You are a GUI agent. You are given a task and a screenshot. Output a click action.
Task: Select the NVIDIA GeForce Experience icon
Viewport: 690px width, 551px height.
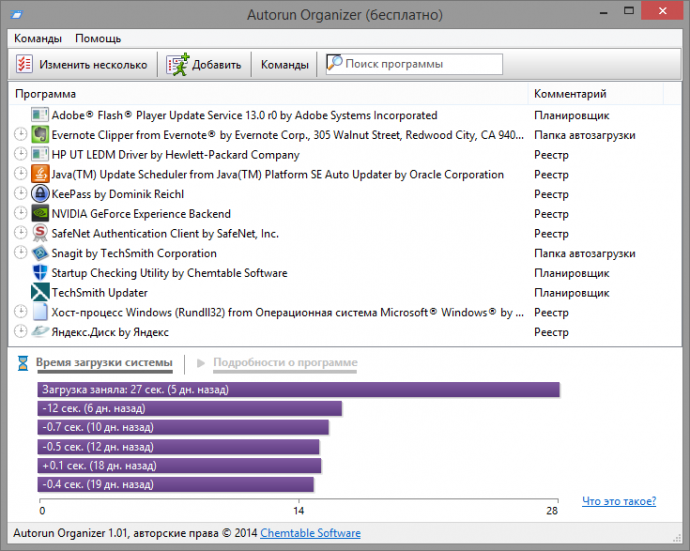pyautogui.click(x=40, y=213)
